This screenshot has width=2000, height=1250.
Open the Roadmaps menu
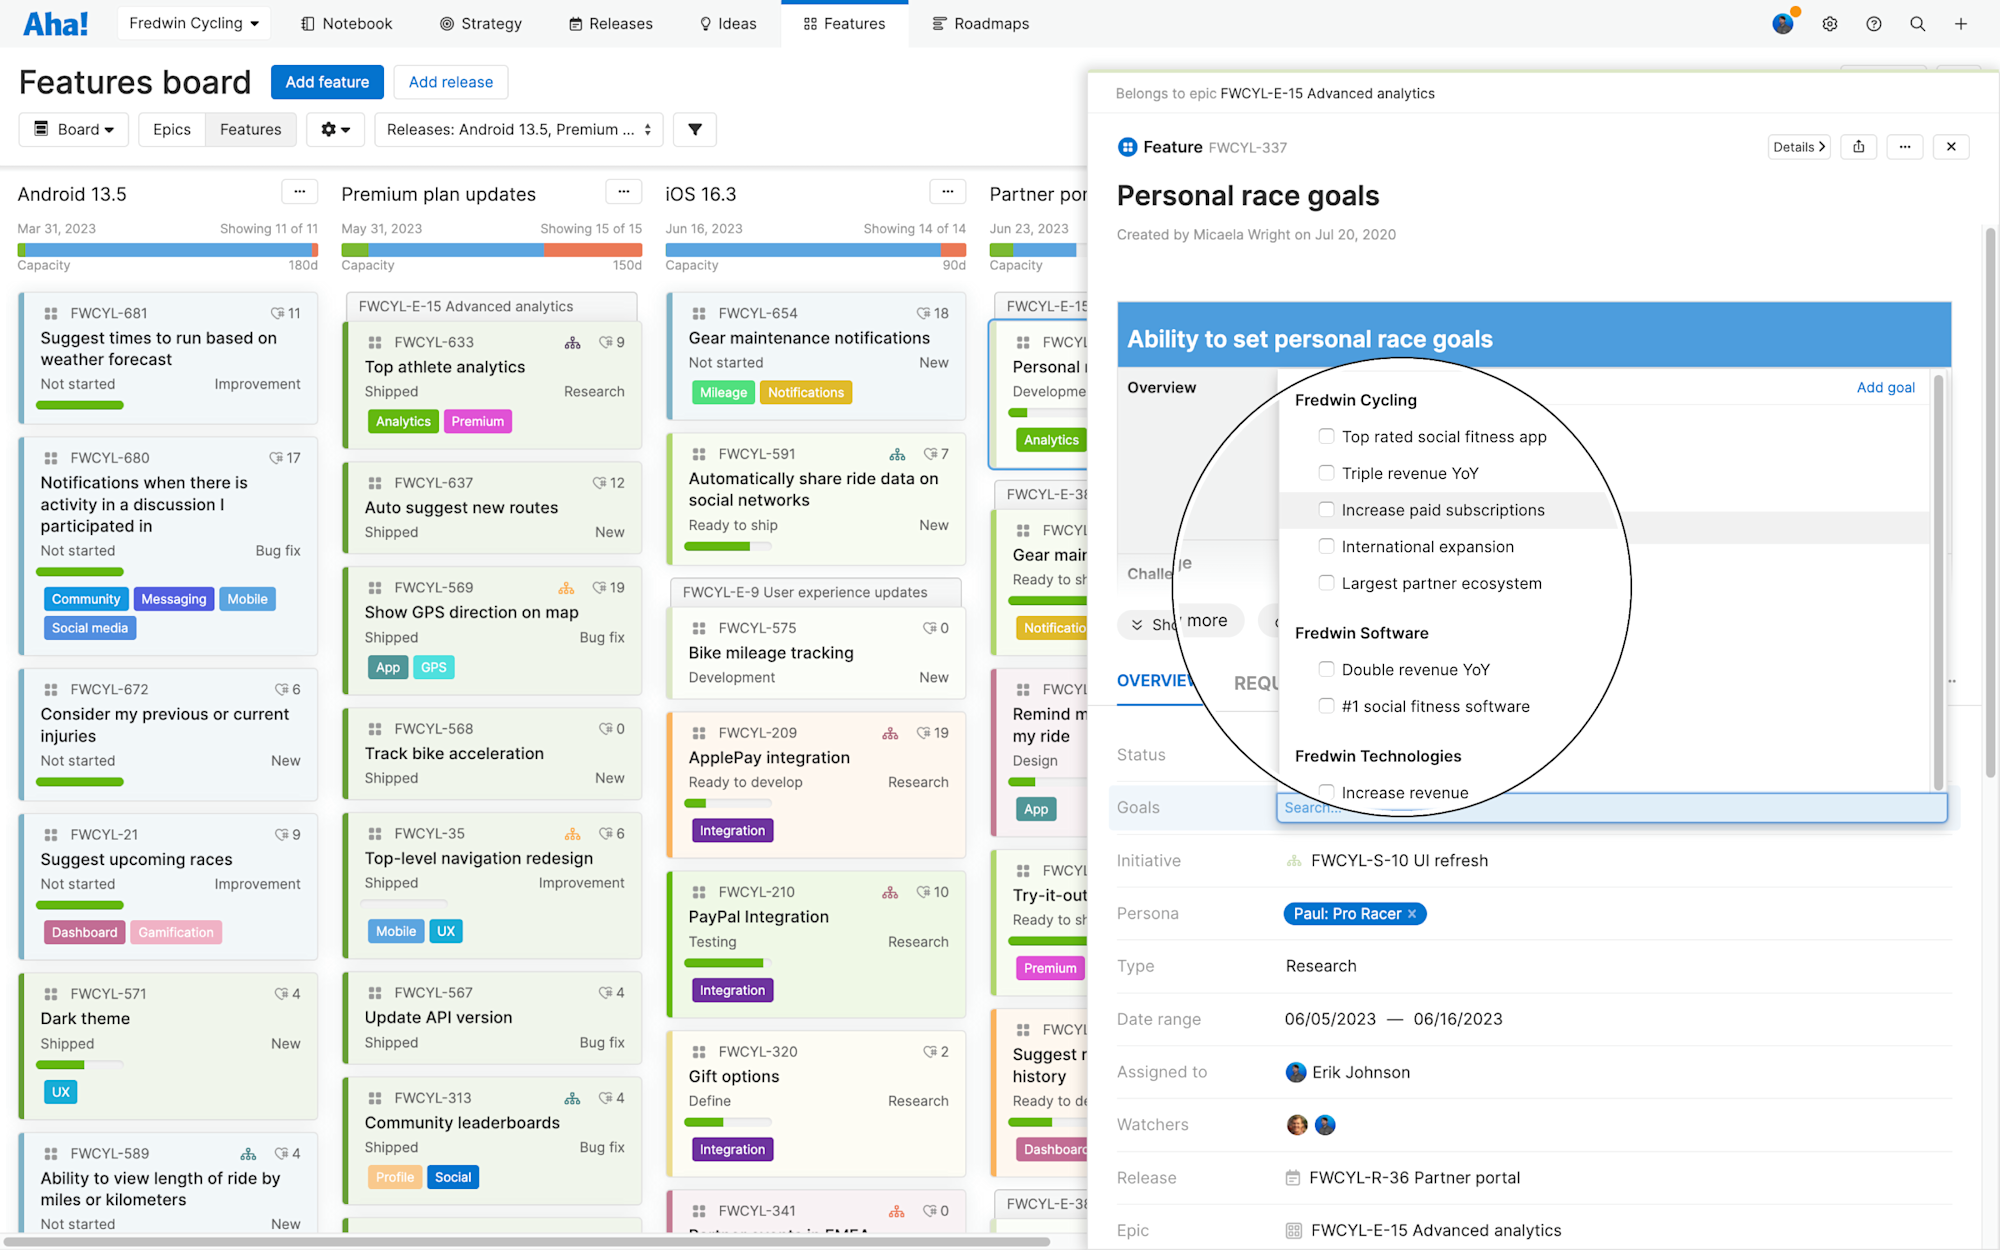tap(980, 23)
